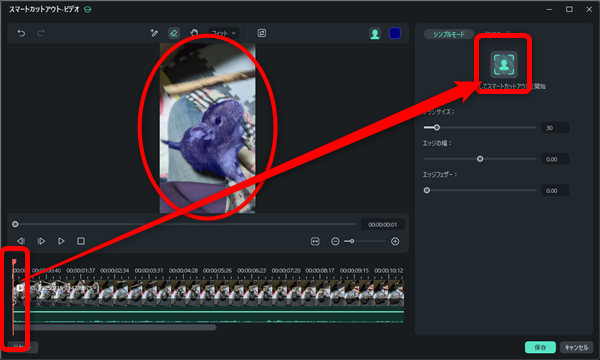Open the フィット zoom dropdown

point(223,33)
